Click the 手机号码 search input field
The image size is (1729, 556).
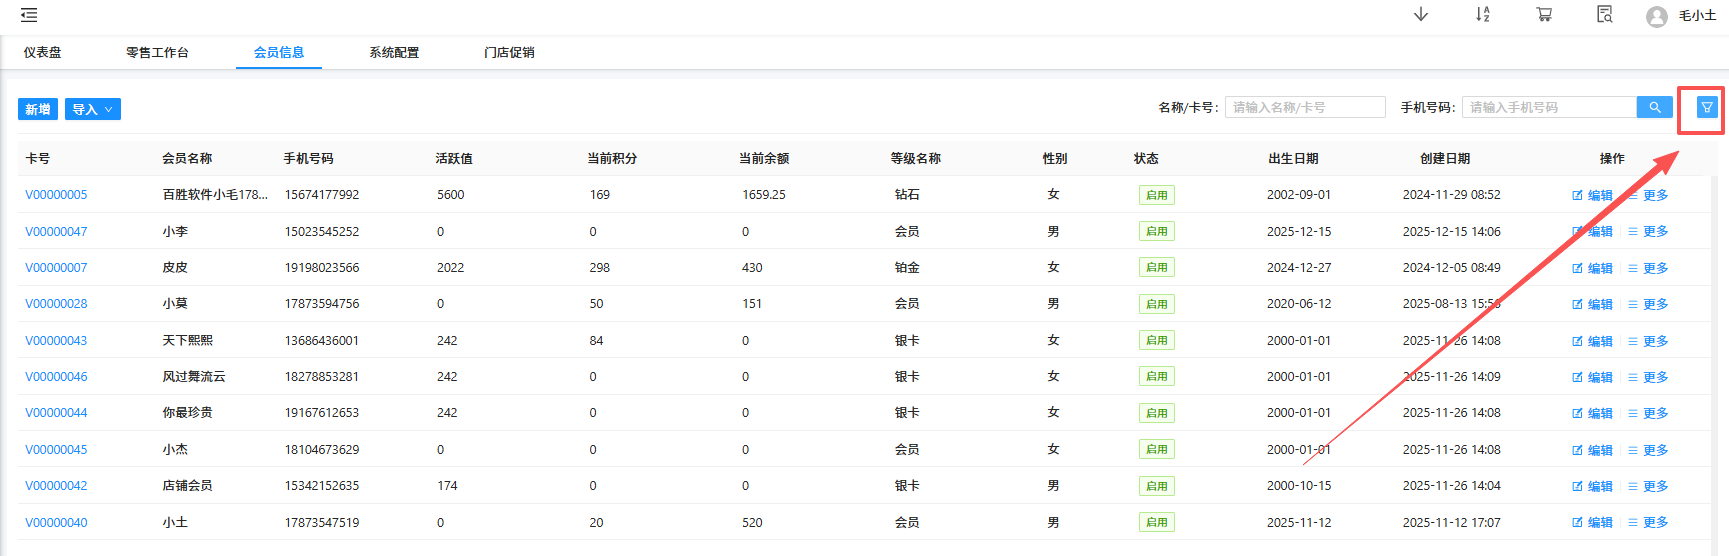point(1548,107)
